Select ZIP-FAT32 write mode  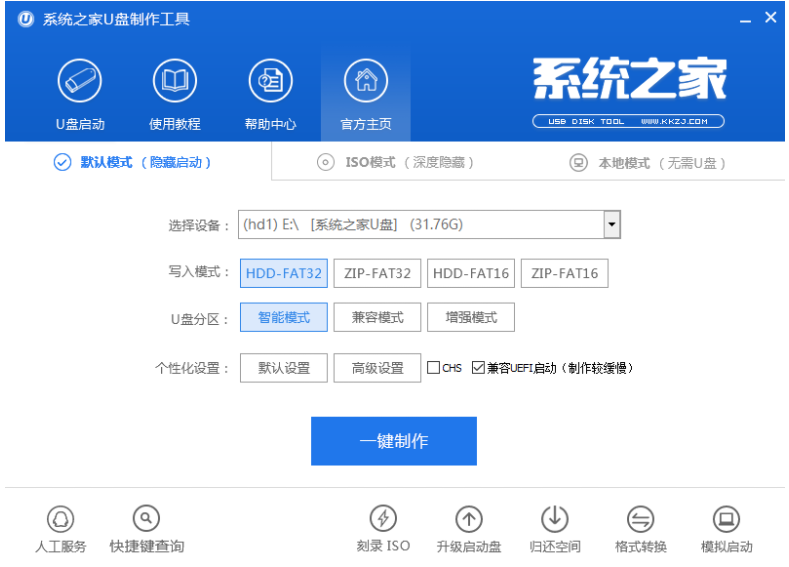[x=377, y=273]
